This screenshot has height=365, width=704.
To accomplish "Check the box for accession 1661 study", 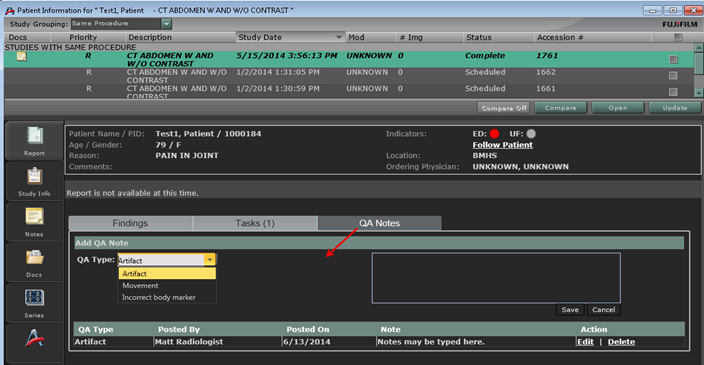I will coord(673,92).
